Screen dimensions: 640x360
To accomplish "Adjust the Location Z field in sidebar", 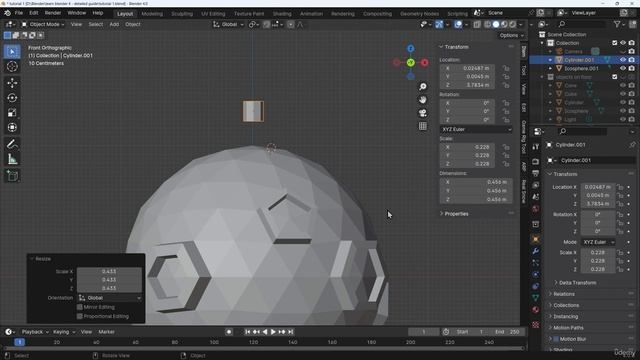I will click(467, 85).
